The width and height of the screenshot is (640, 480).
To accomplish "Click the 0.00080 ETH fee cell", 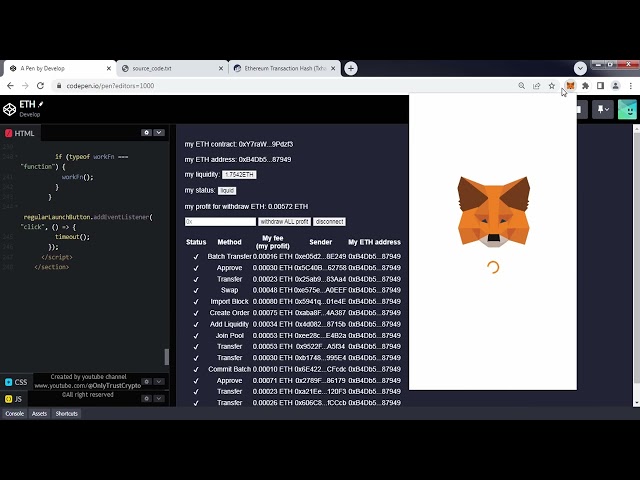I will click(273, 301).
